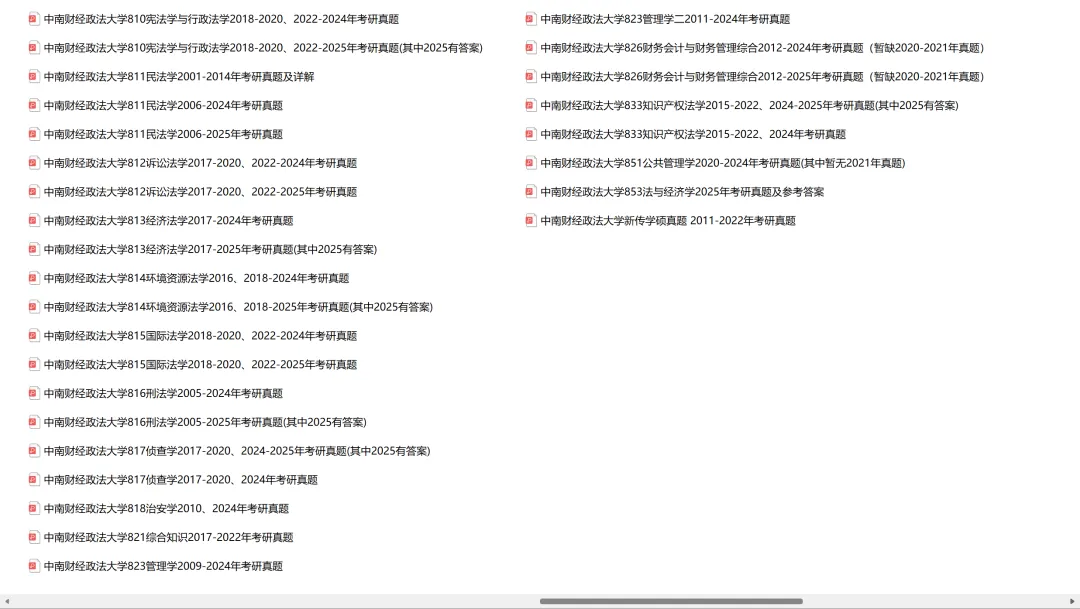1080x609 pixels.
Task: Click PDF icon of 816刑法学2005-2024年 file
Action: point(33,393)
